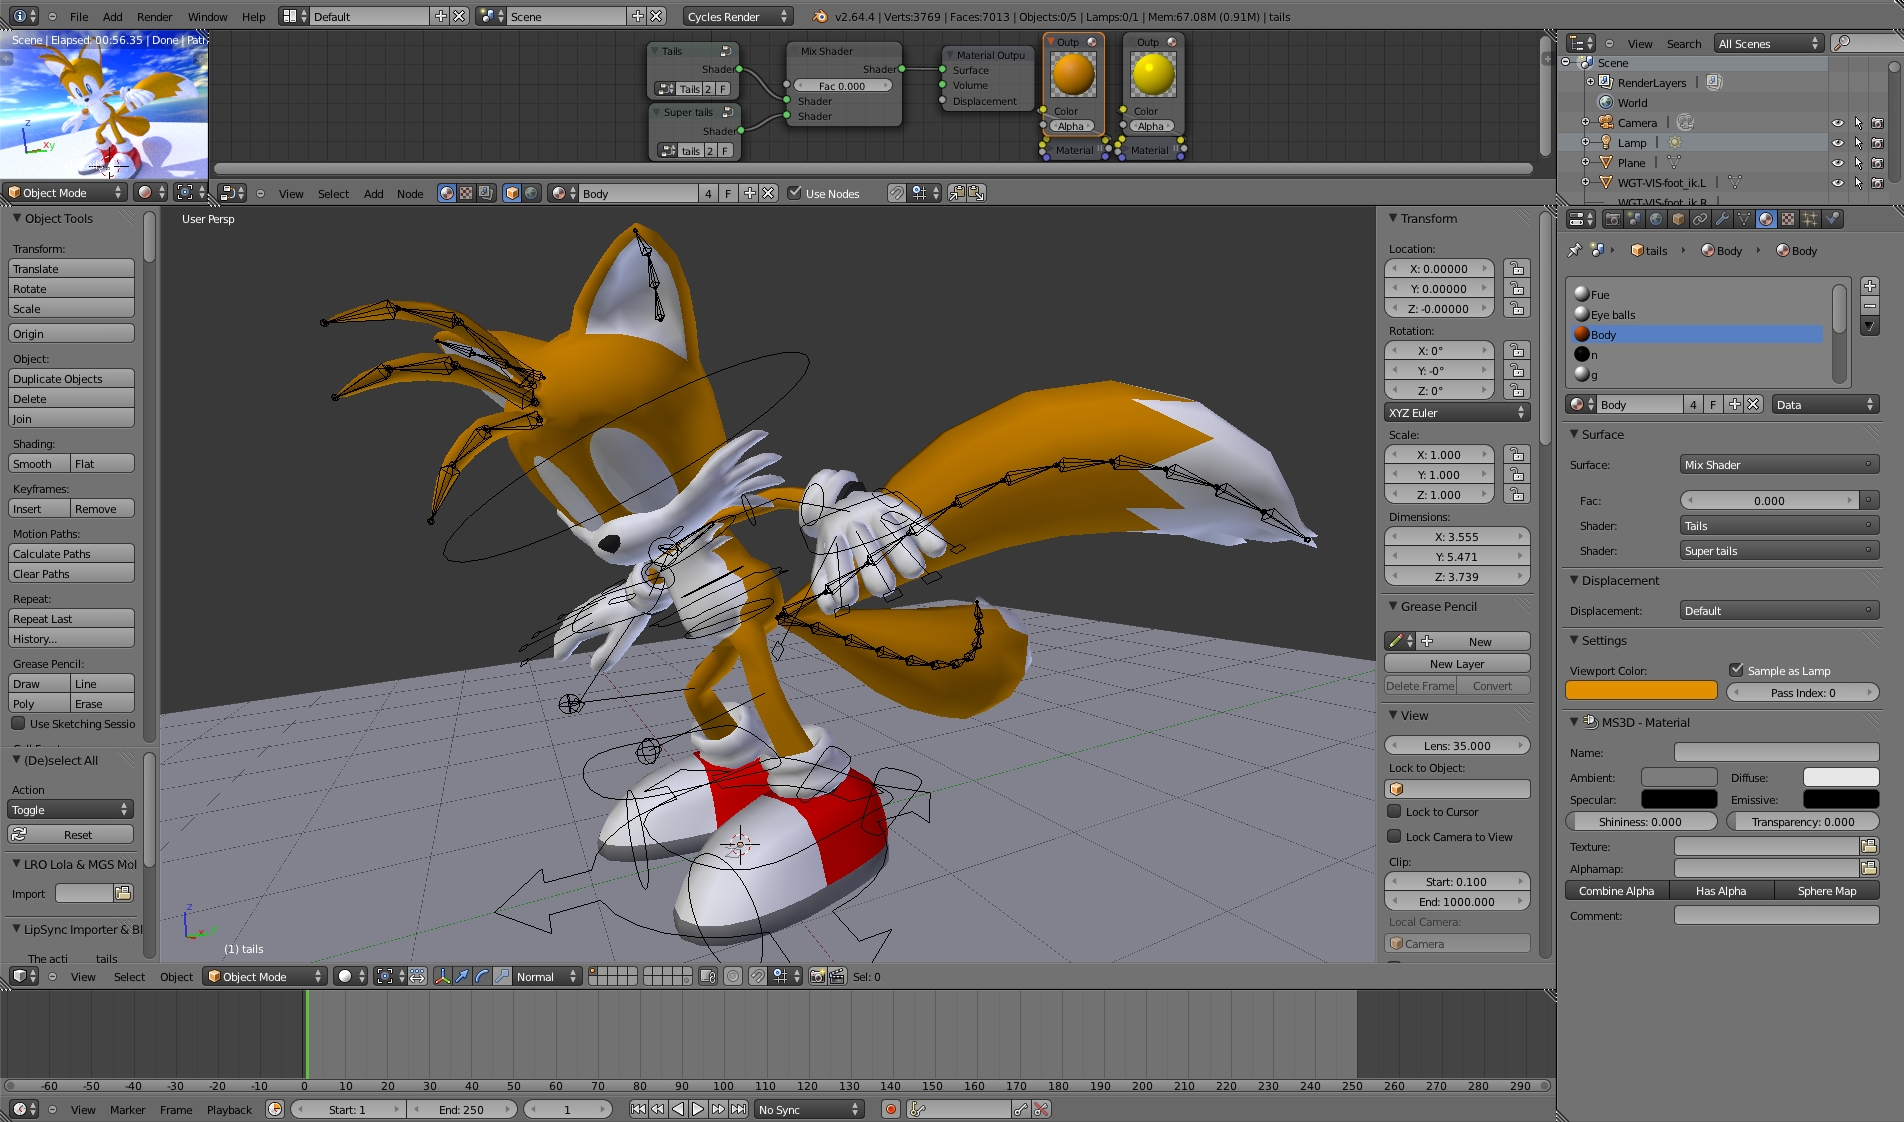Expand the Camera item in outliner tree

point(1585,122)
